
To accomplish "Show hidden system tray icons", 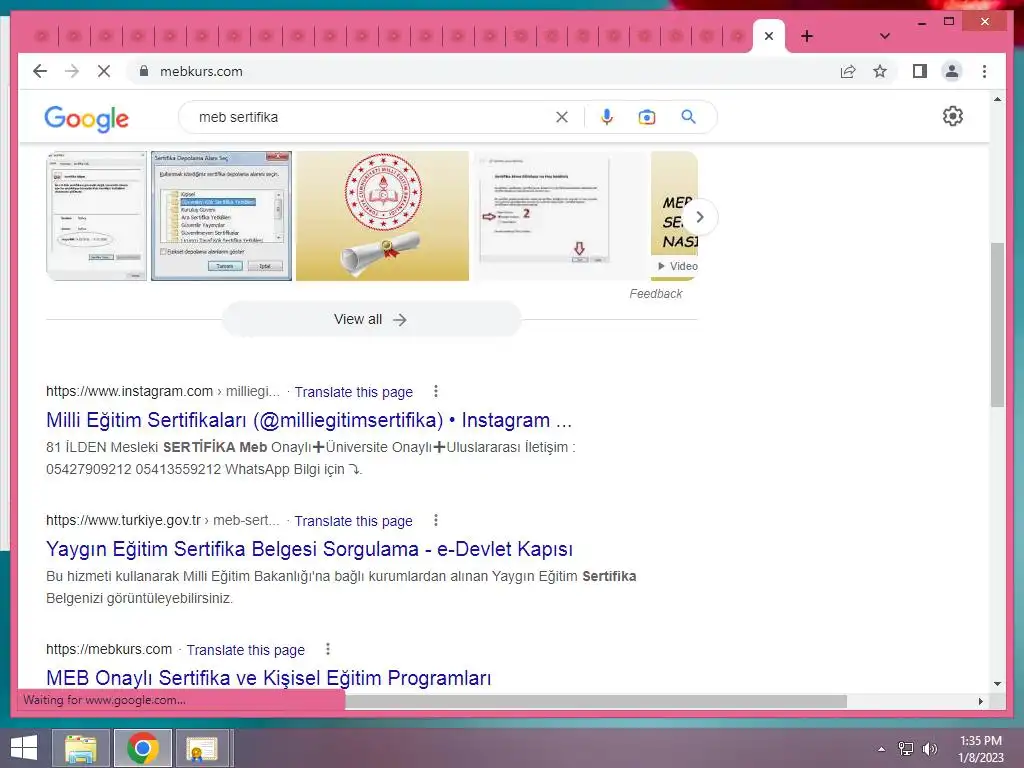I will 882,749.
